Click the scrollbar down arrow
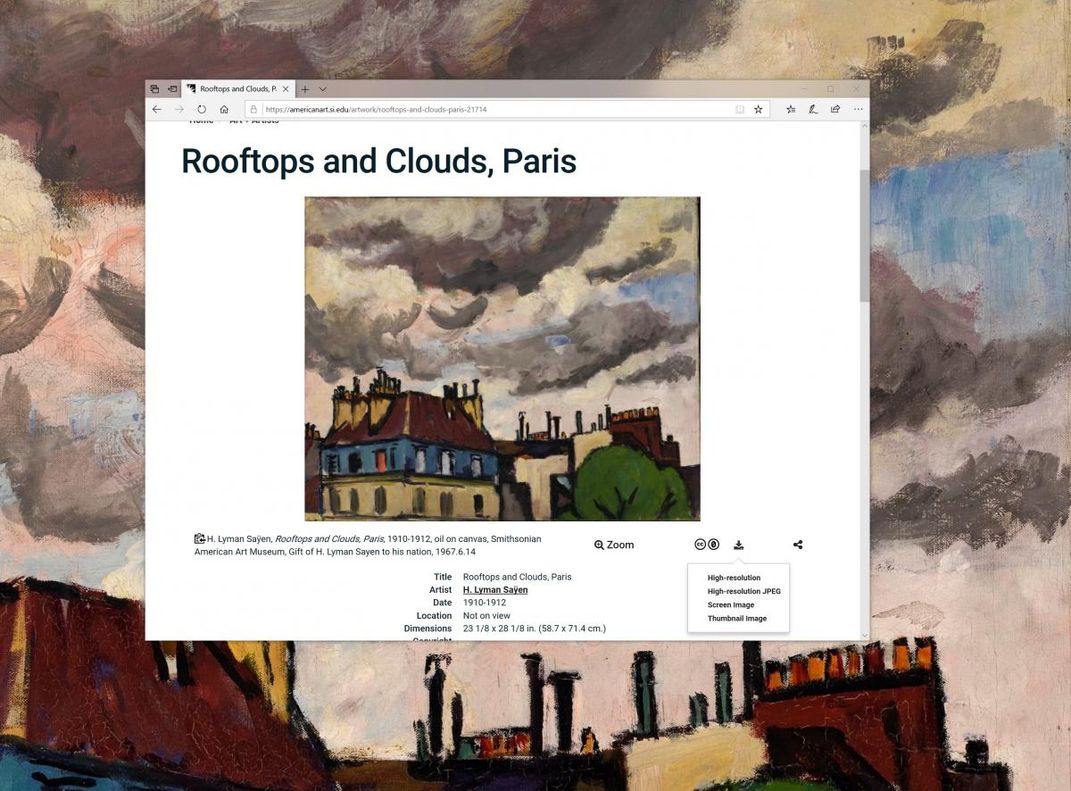The width and height of the screenshot is (1071, 791). pos(864,635)
